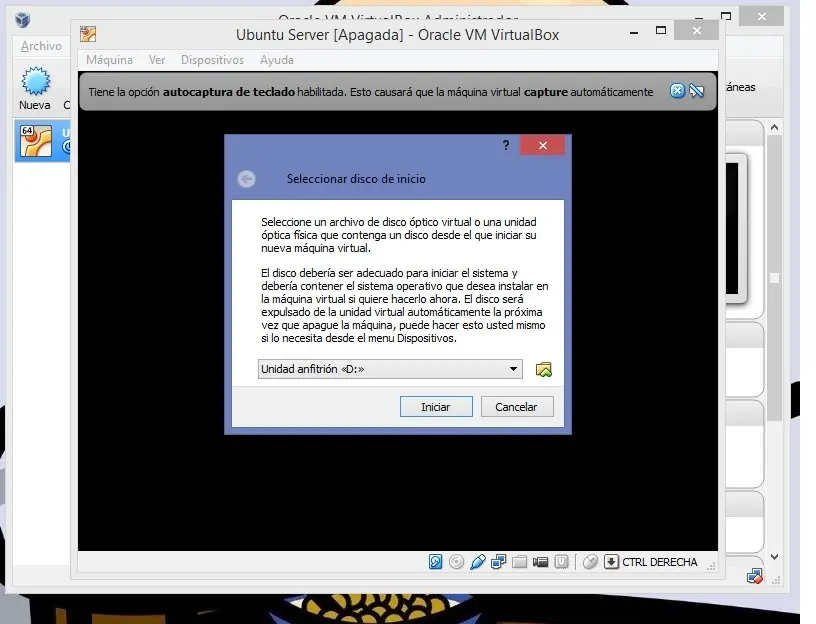Click the help question mark in dialog
This screenshot has width=816, height=624.
[x=506, y=145]
